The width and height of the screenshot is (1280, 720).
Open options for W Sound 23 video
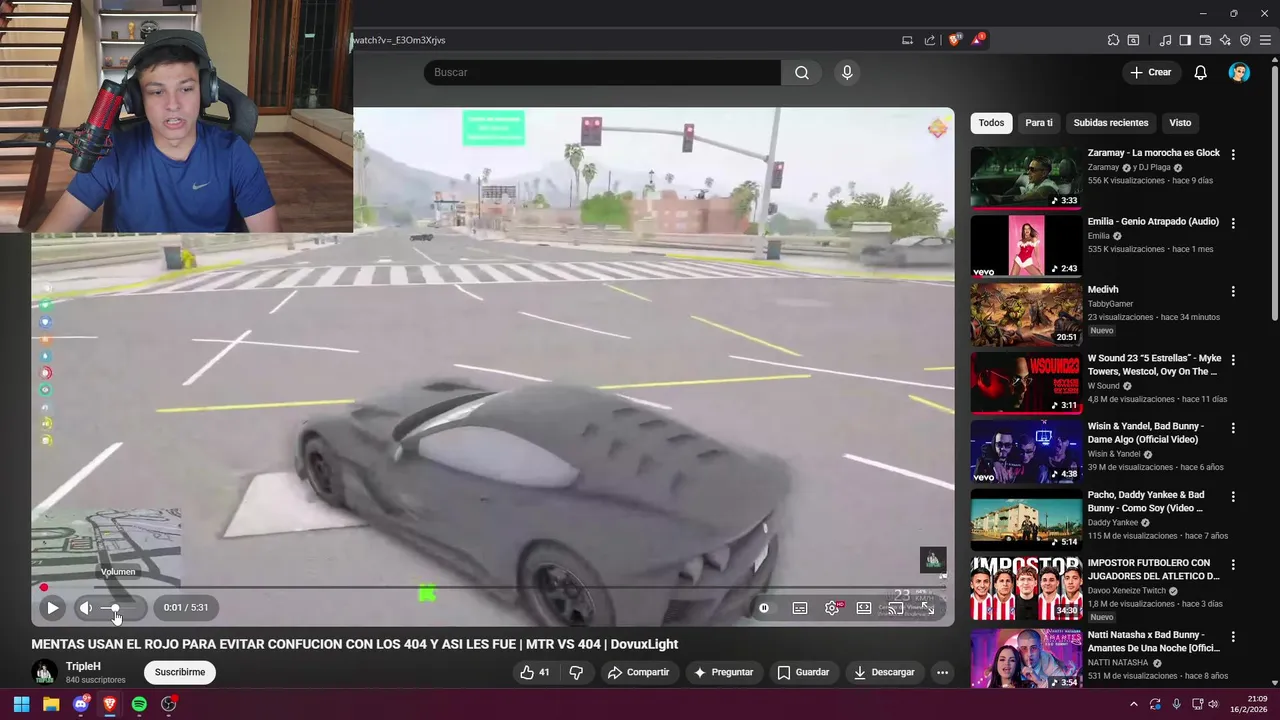click(1233, 360)
